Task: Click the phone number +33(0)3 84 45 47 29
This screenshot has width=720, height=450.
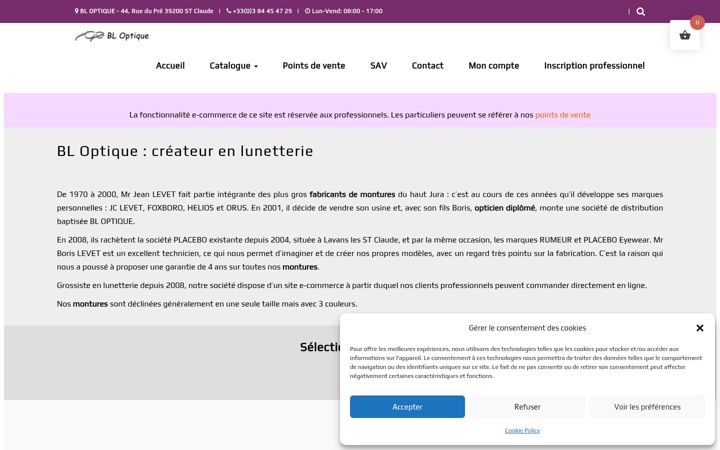Action: pos(259,11)
